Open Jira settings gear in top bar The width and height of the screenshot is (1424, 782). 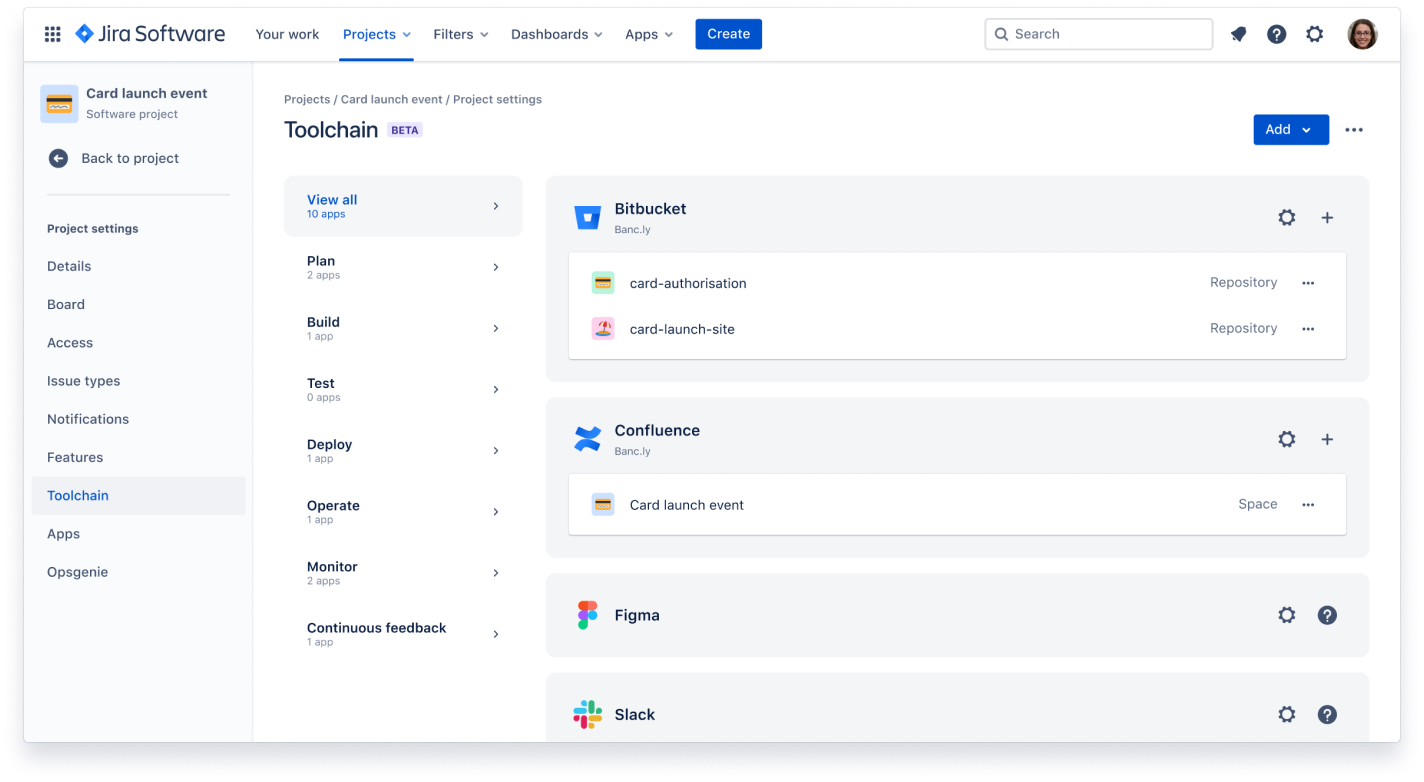[1314, 33]
